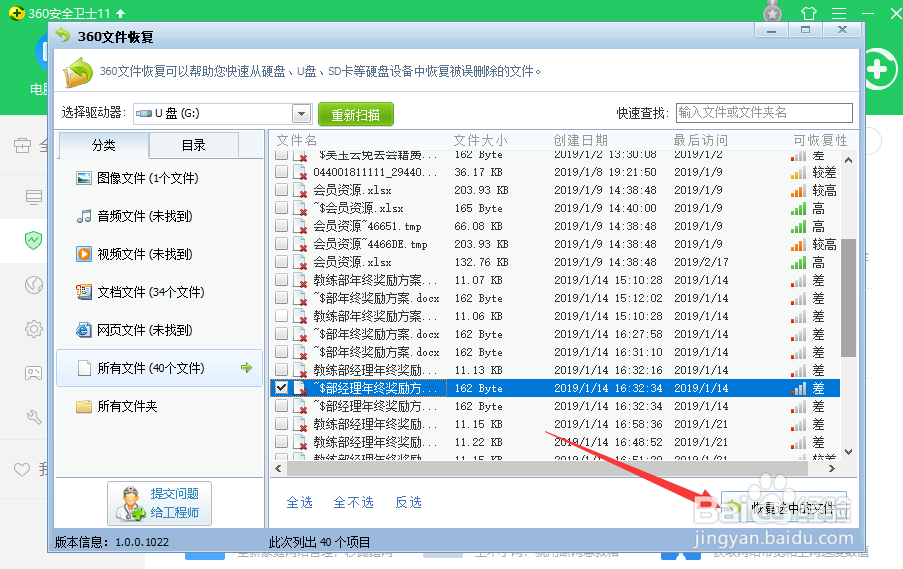Sort by 创建日期 column header
The image size is (903, 569).
[580, 140]
